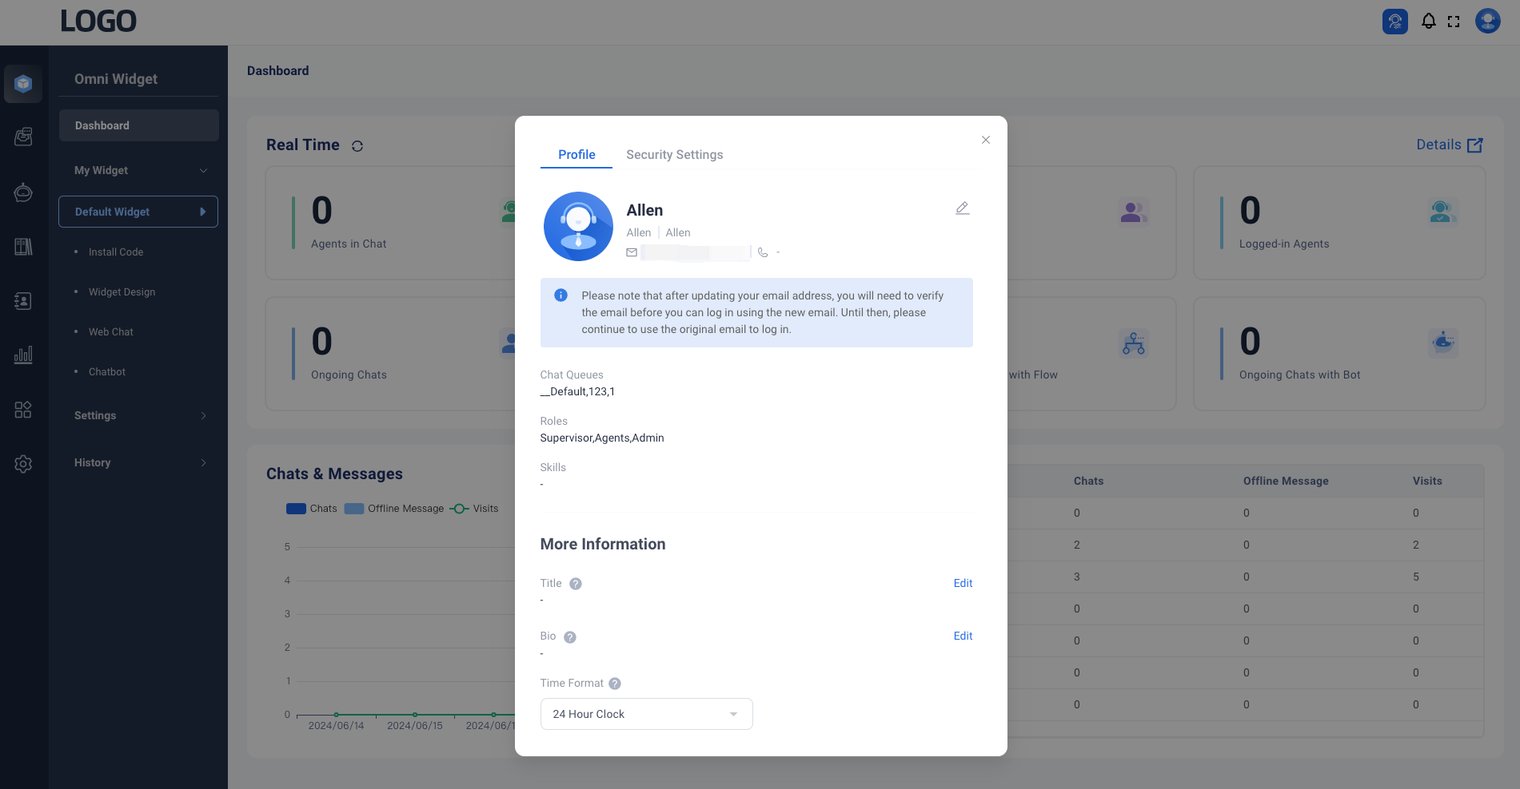Viewport: 1520px width, 789px height.
Task: Open the contacts icon in left sidebar
Action: (x=23, y=301)
